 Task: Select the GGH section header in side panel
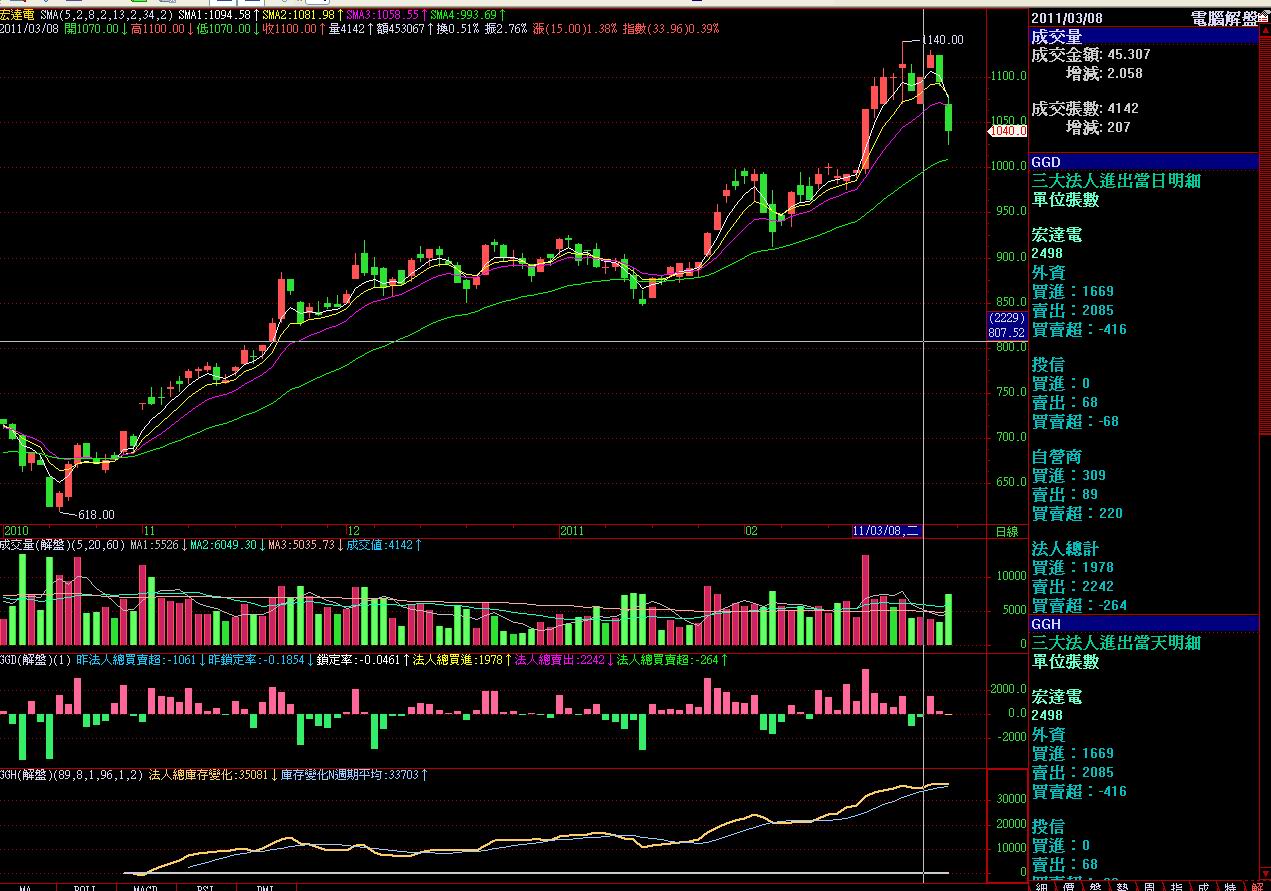coord(1143,623)
